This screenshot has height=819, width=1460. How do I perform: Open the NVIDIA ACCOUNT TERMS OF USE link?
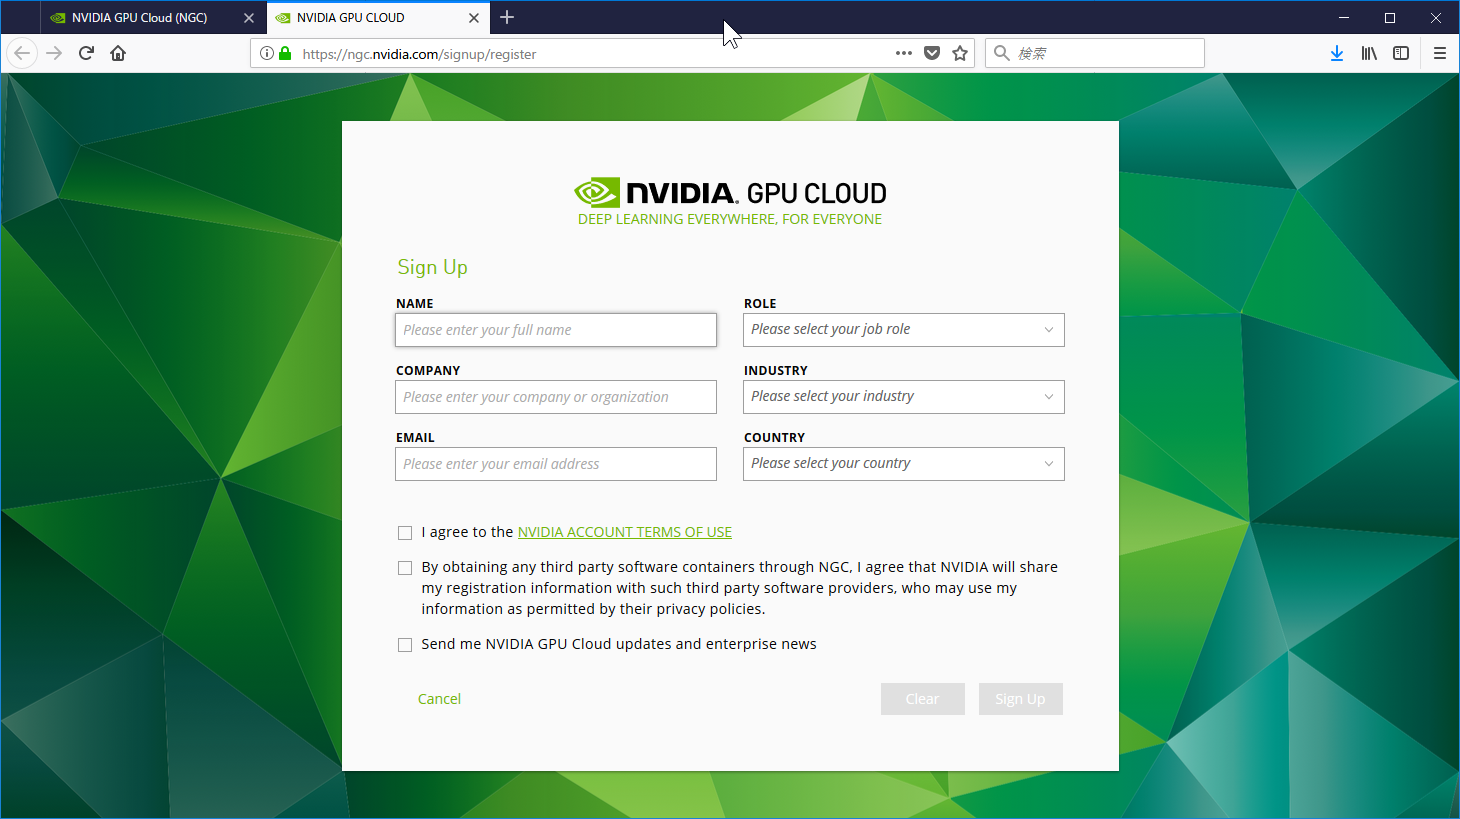(x=624, y=531)
